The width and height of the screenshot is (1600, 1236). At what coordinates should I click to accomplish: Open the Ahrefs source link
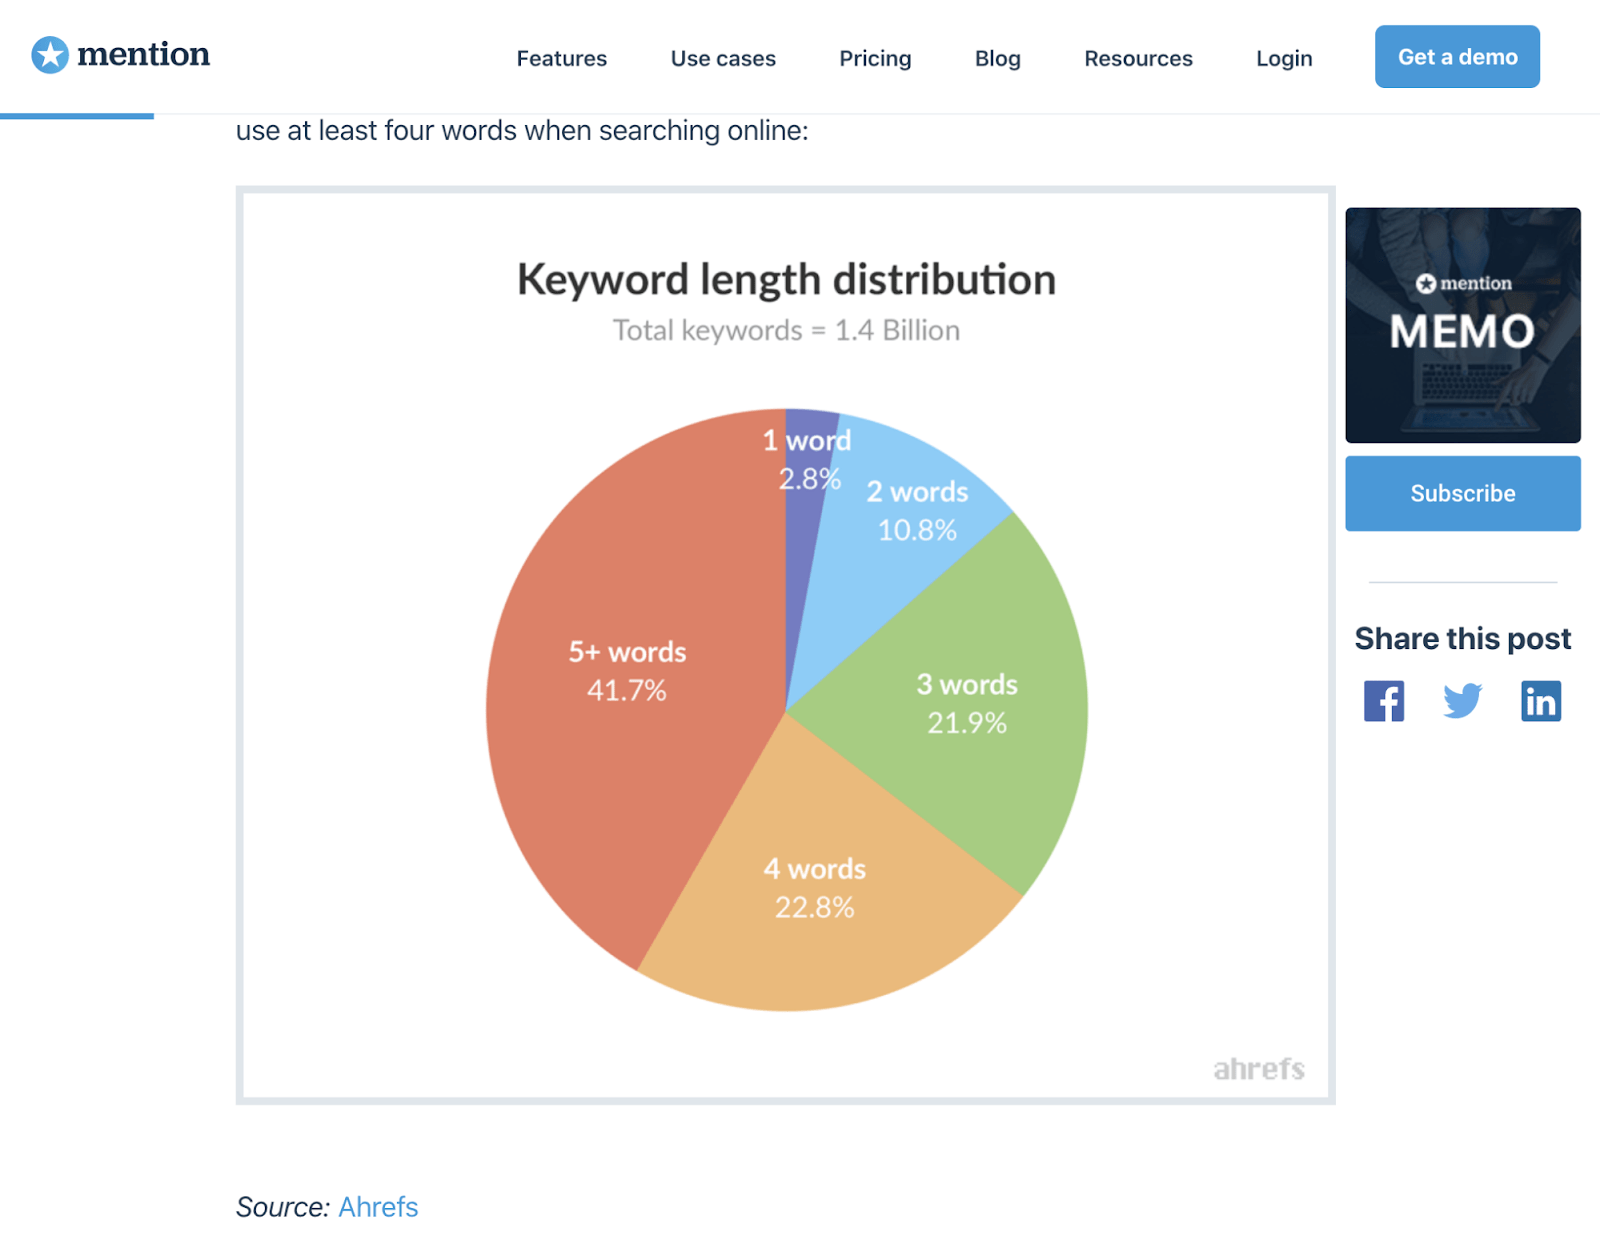tap(378, 1207)
